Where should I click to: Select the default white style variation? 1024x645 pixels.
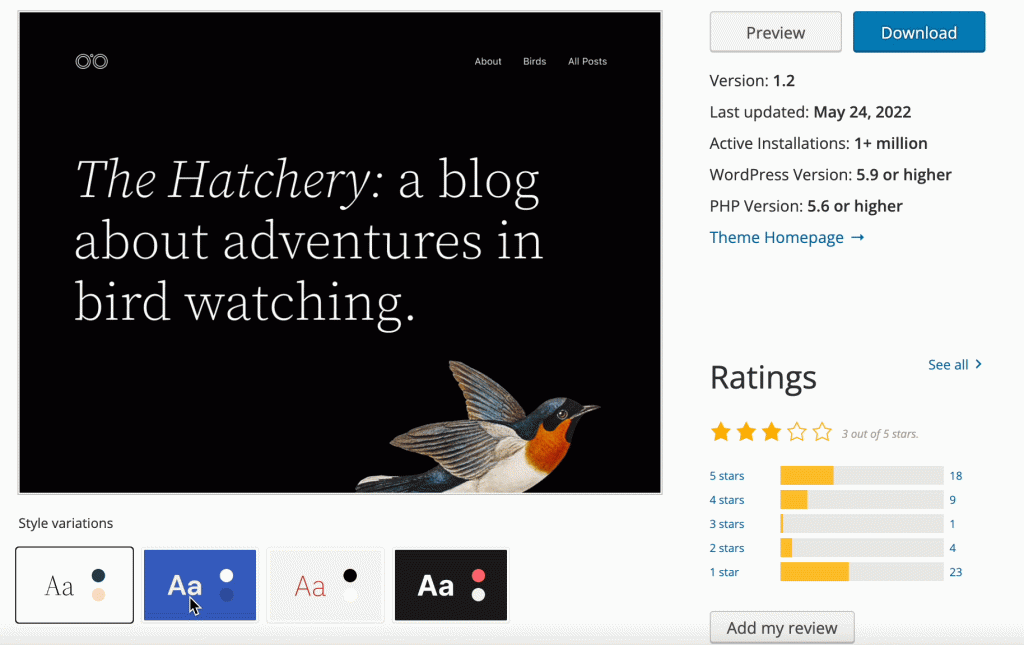point(75,585)
